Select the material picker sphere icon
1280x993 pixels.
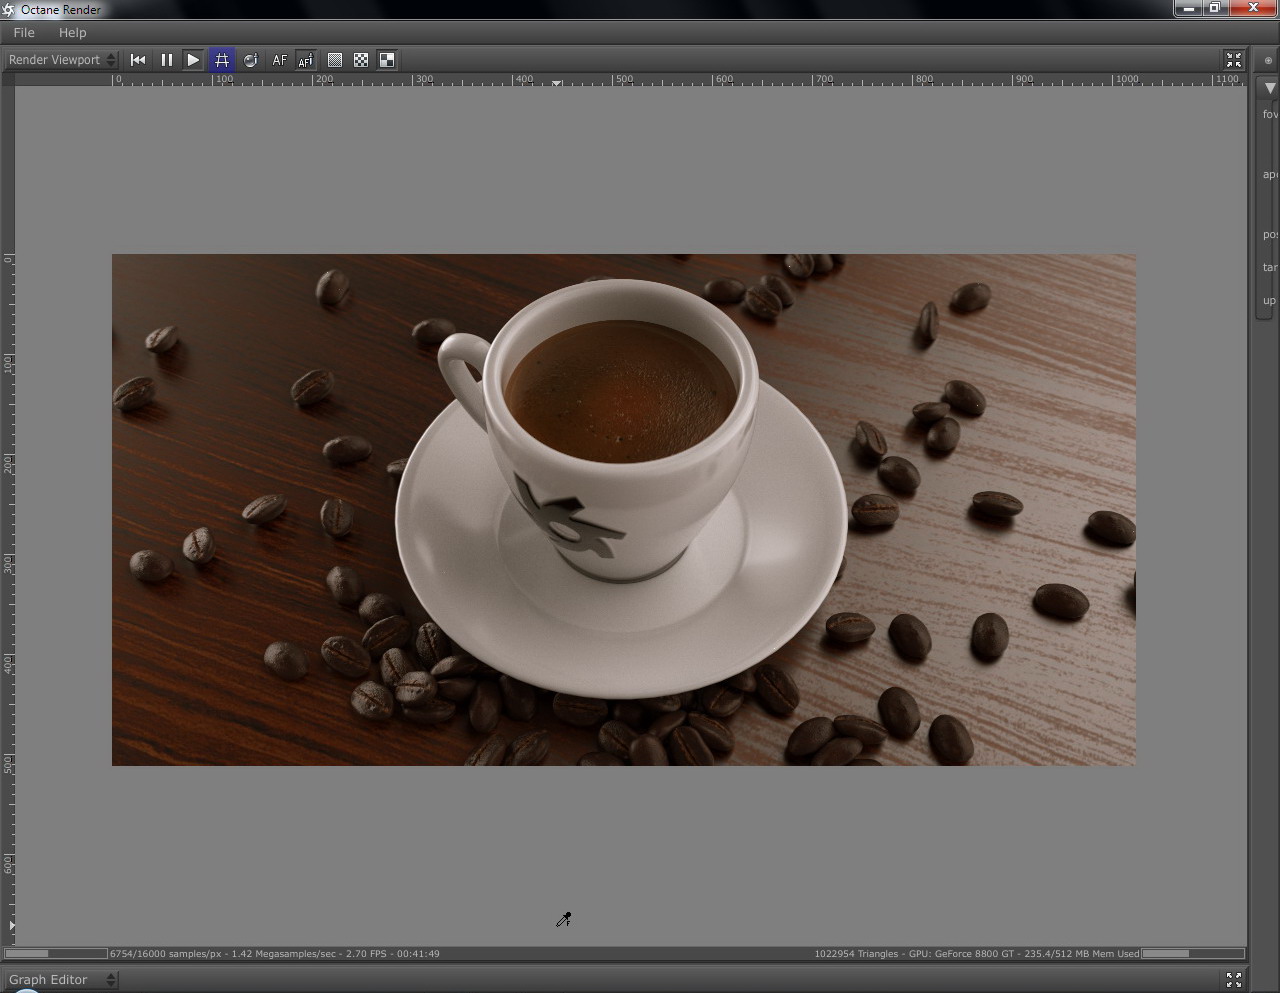point(250,60)
